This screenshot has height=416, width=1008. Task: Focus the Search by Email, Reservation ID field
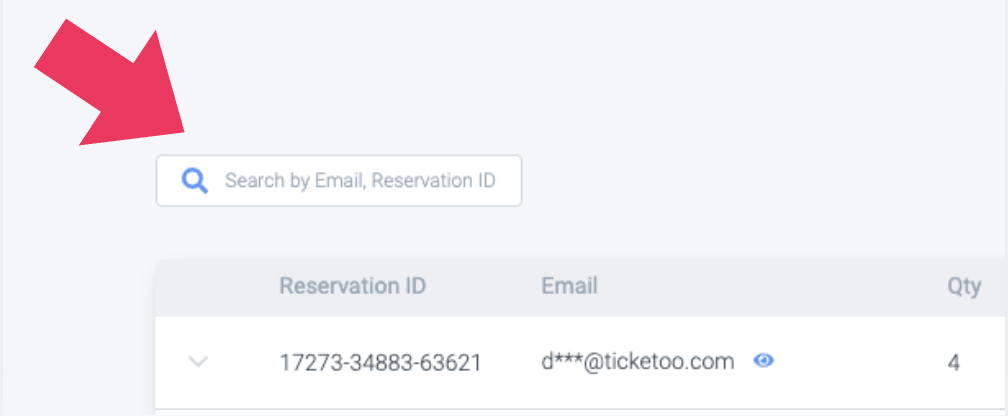(360, 181)
